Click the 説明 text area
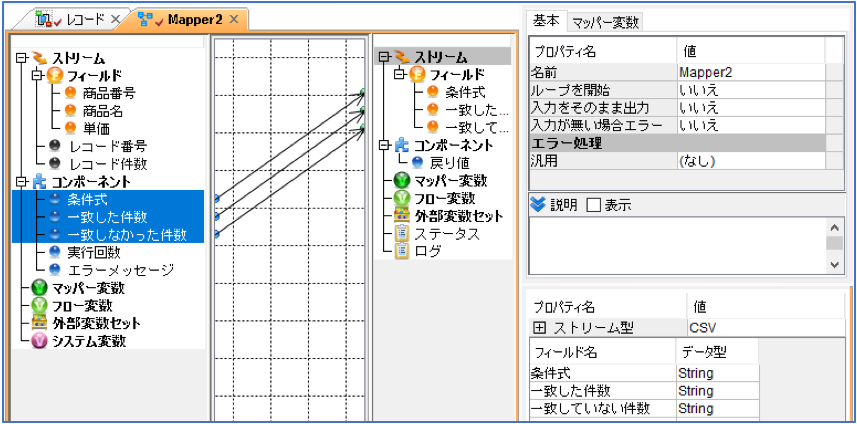 click(678, 246)
